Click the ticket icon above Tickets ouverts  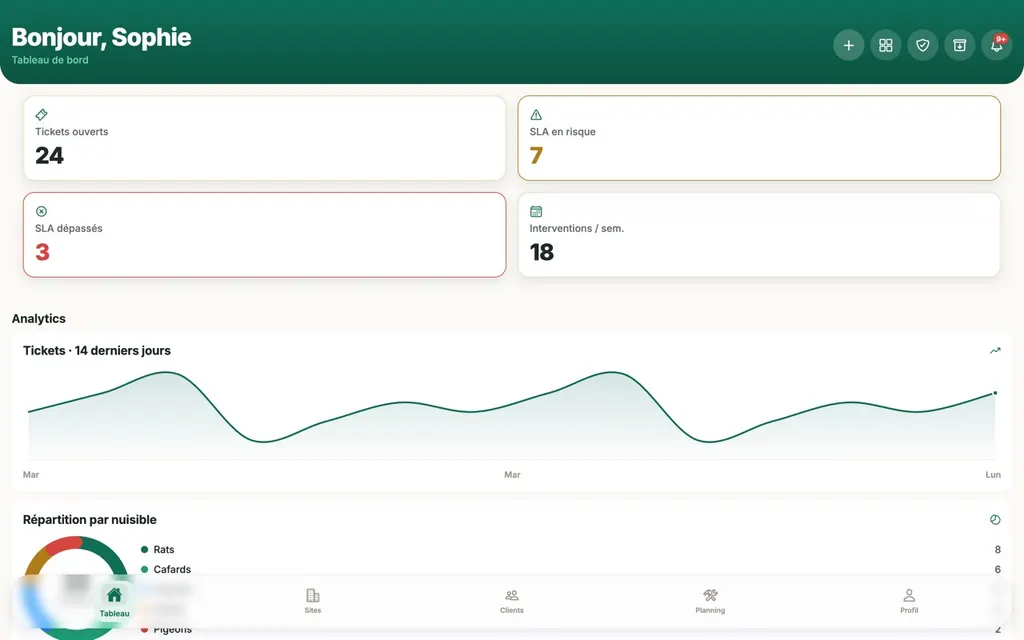[x=41, y=115]
